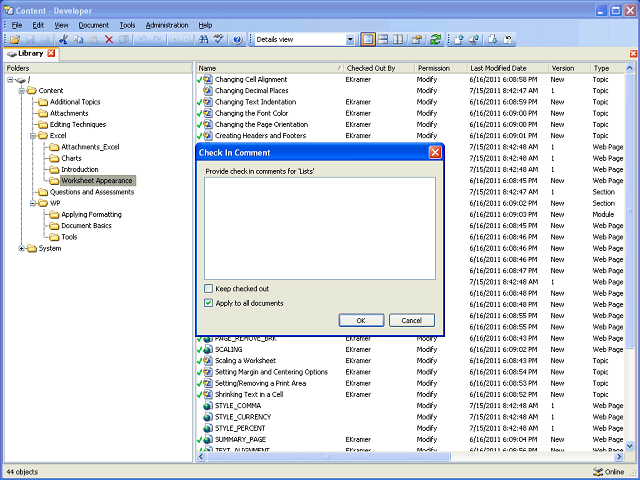Viewport: 640px width, 480px height.
Task: Click the horizontal scrollbar thumb
Action: tap(329, 457)
